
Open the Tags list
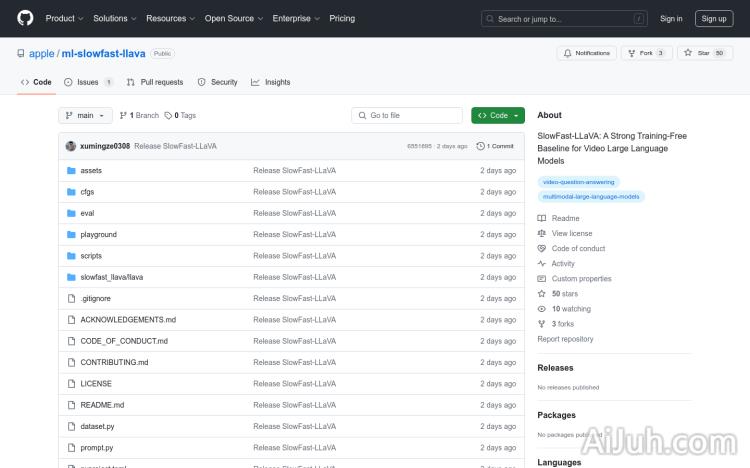coord(181,116)
